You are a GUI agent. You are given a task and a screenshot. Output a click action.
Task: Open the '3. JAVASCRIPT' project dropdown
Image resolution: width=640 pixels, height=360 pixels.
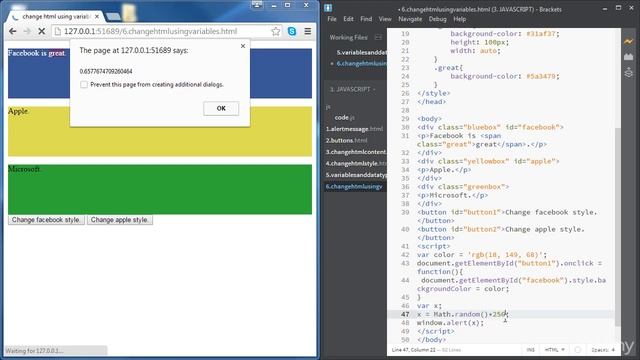point(352,89)
